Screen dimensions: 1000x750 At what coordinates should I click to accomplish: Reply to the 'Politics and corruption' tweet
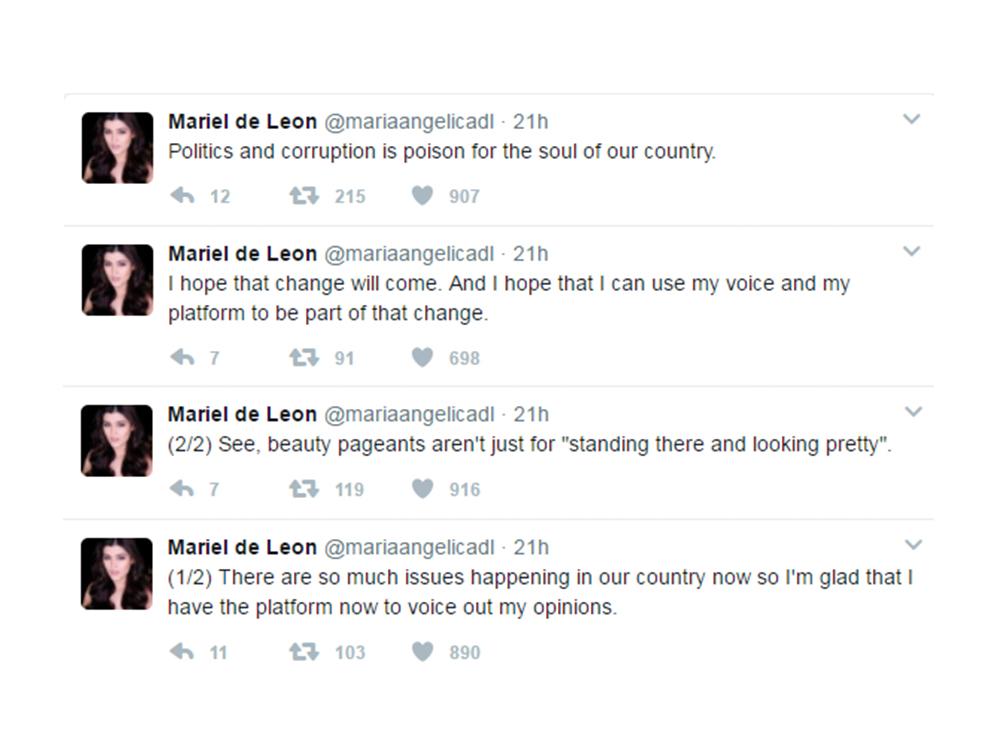tap(182, 196)
